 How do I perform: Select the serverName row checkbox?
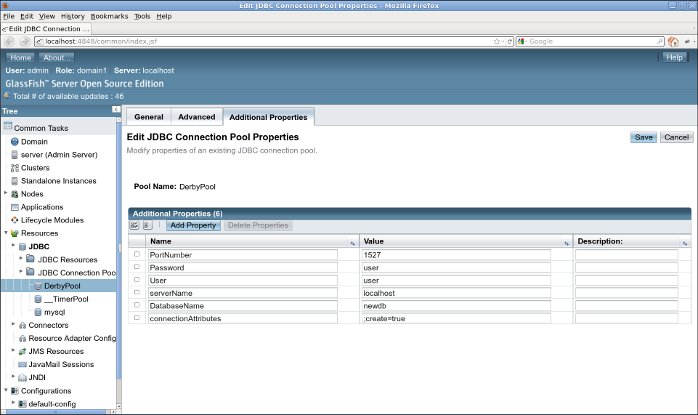pyautogui.click(x=137, y=293)
